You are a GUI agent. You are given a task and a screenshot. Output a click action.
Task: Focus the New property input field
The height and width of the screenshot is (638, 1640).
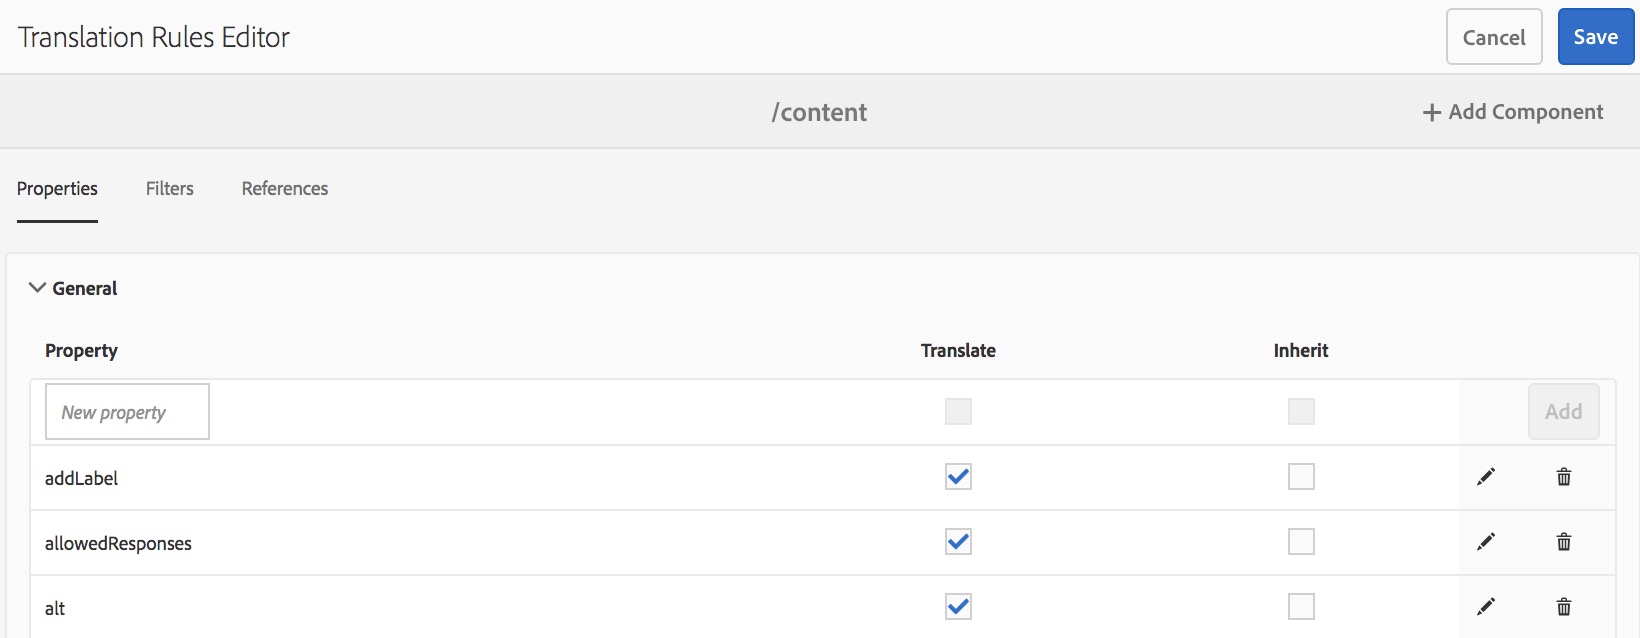point(127,412)
